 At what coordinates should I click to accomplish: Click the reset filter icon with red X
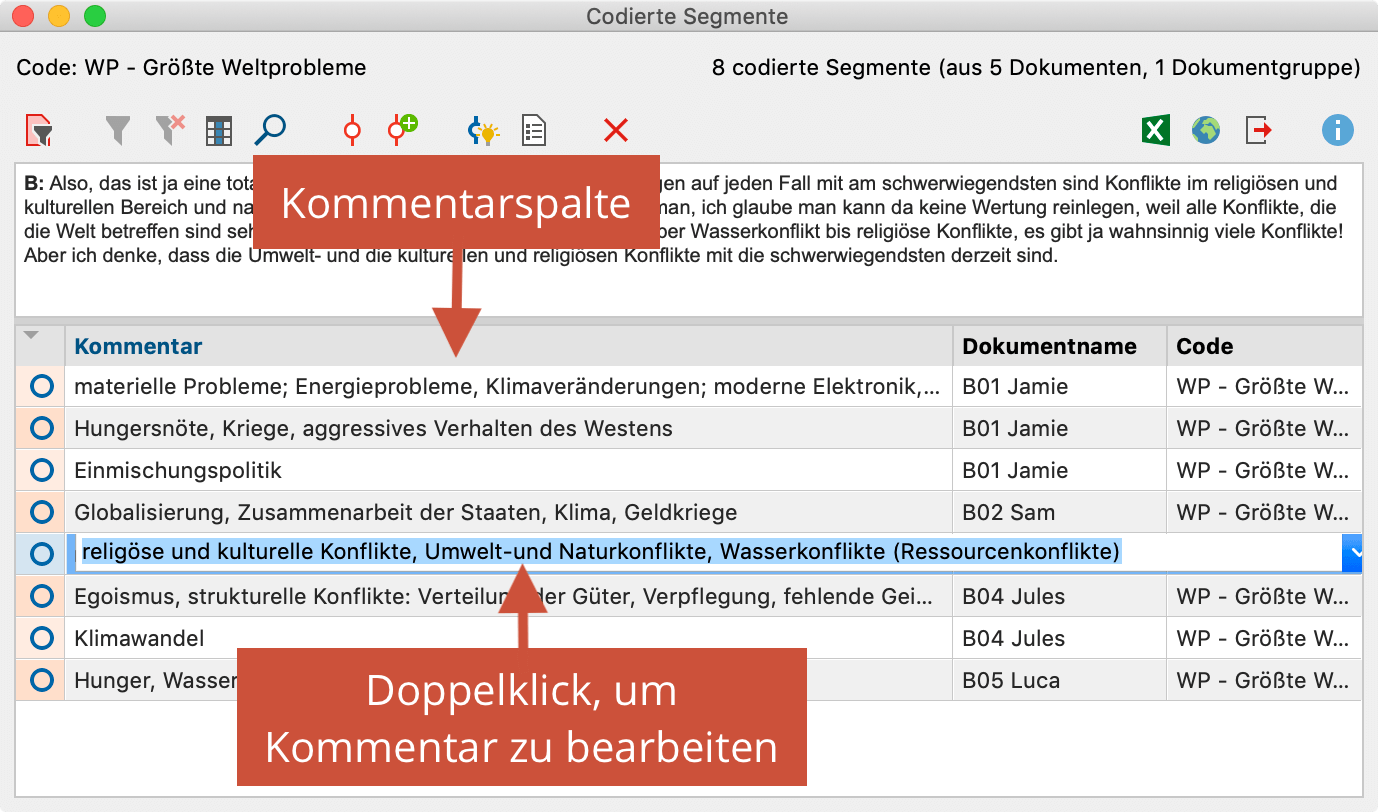pos(170,130)
